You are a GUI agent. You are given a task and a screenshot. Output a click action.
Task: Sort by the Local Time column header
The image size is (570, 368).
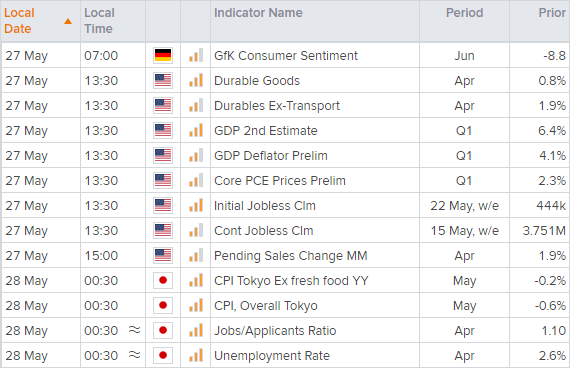click(99, 21)
